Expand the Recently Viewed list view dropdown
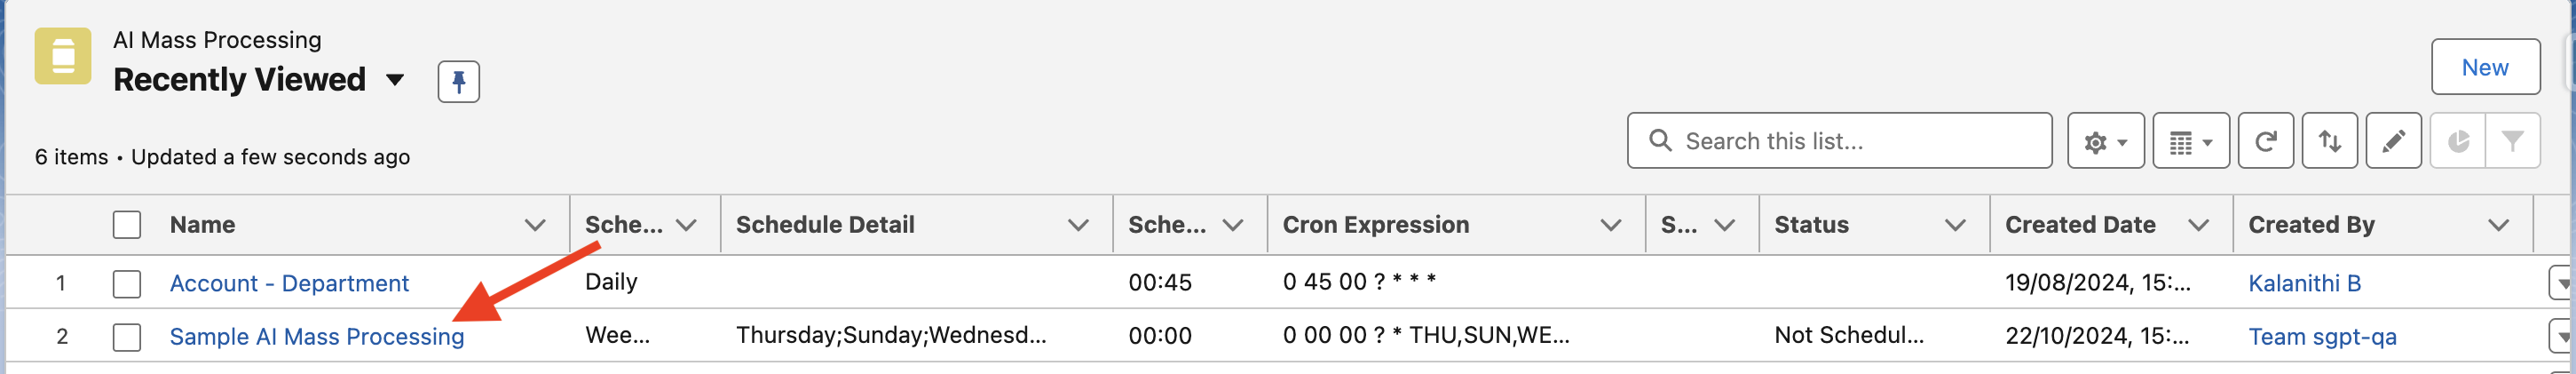The image size is (2576, 374). coord(395,80)
